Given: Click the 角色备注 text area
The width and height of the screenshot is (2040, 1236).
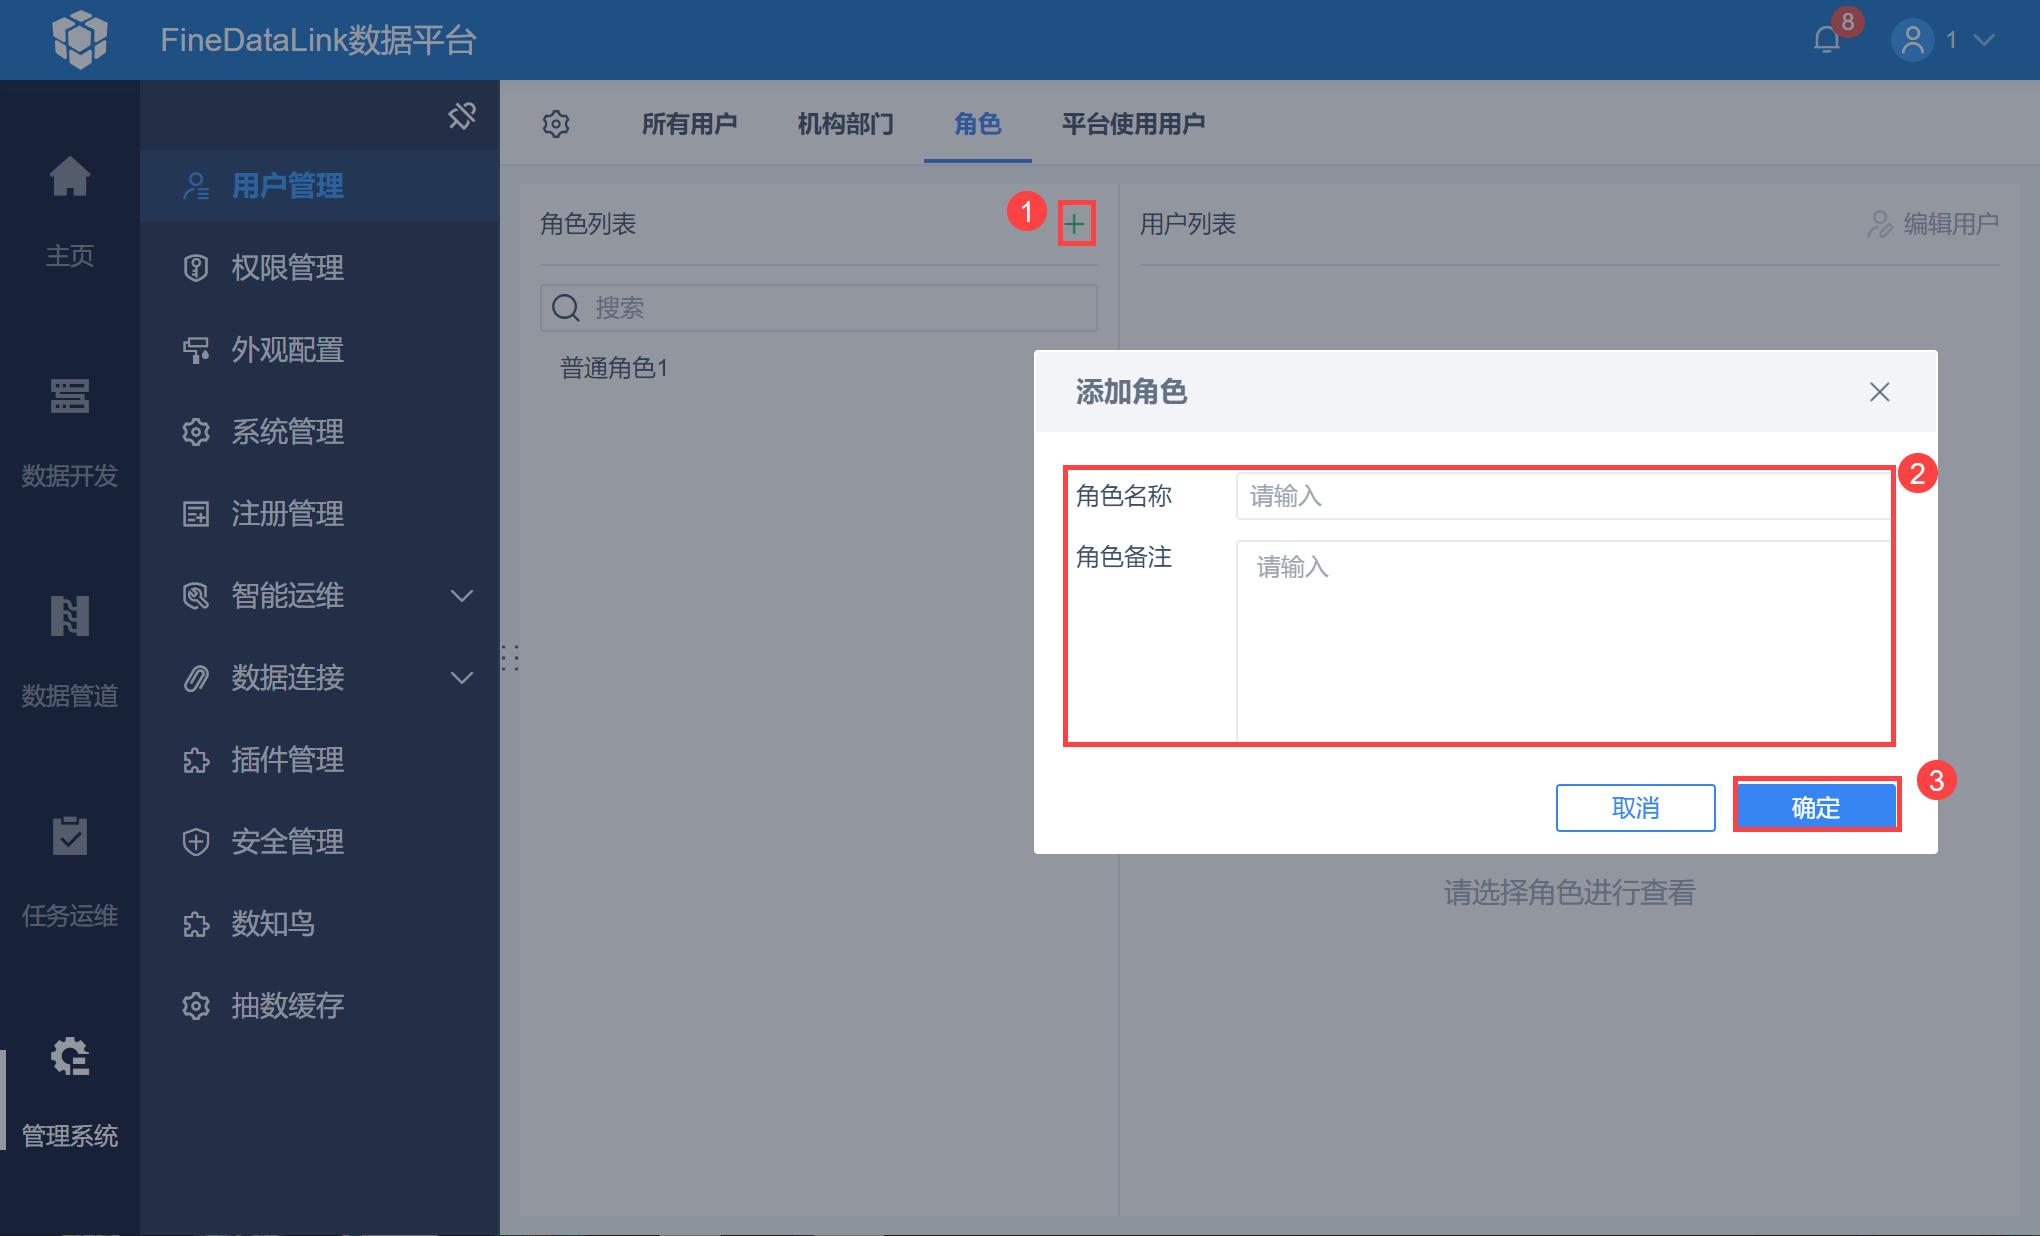Looking at the screenshot, I should click(x=1563, y=641).
